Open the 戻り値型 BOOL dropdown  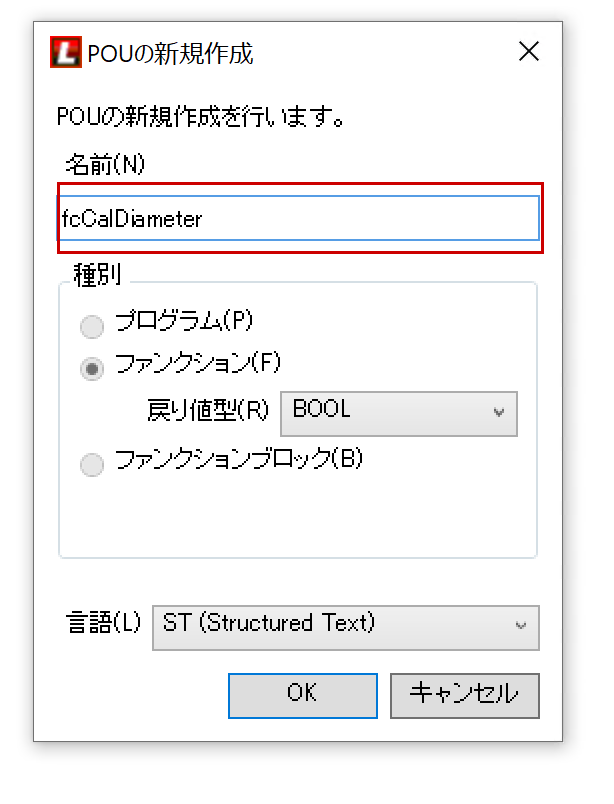tap(398, 413)
